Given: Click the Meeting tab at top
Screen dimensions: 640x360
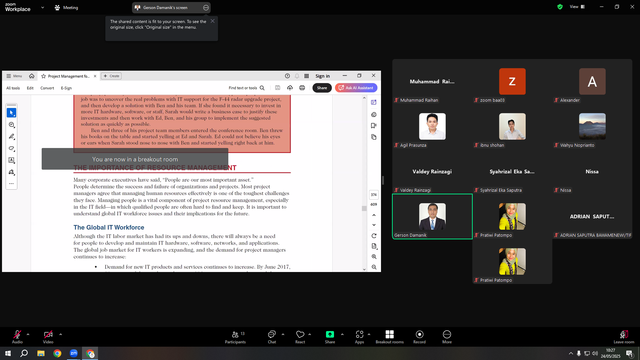Looking at the screenshot, I should (x=66, y=7).
